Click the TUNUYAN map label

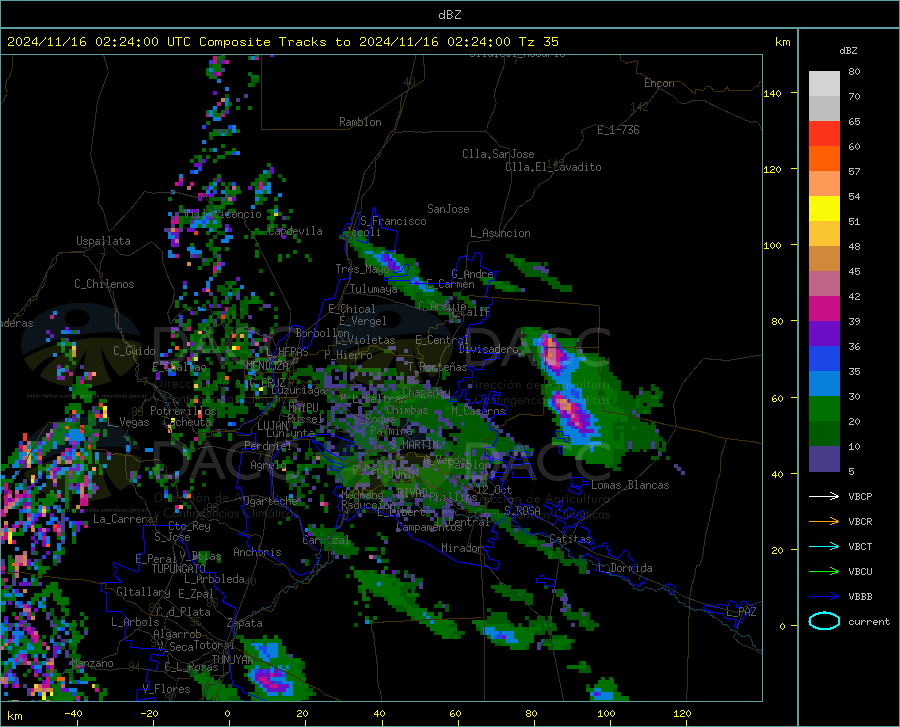click(232, 659)
